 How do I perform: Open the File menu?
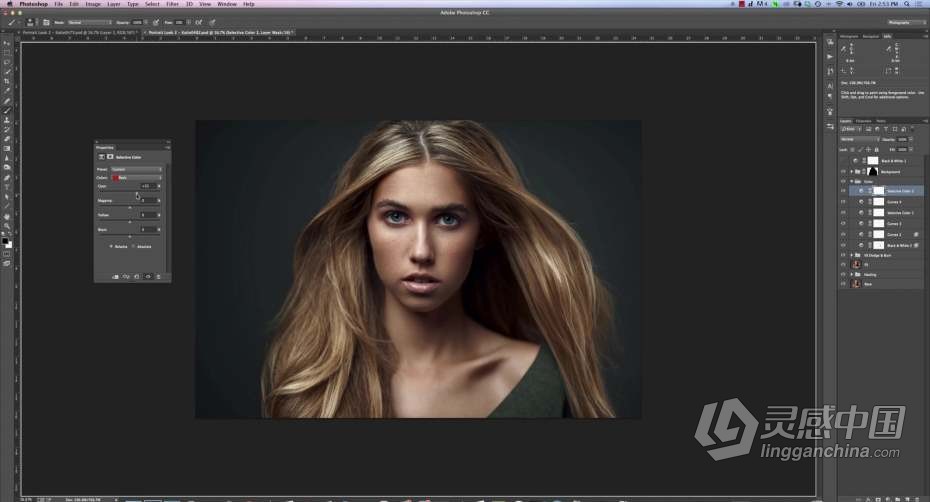click(59, 4)
